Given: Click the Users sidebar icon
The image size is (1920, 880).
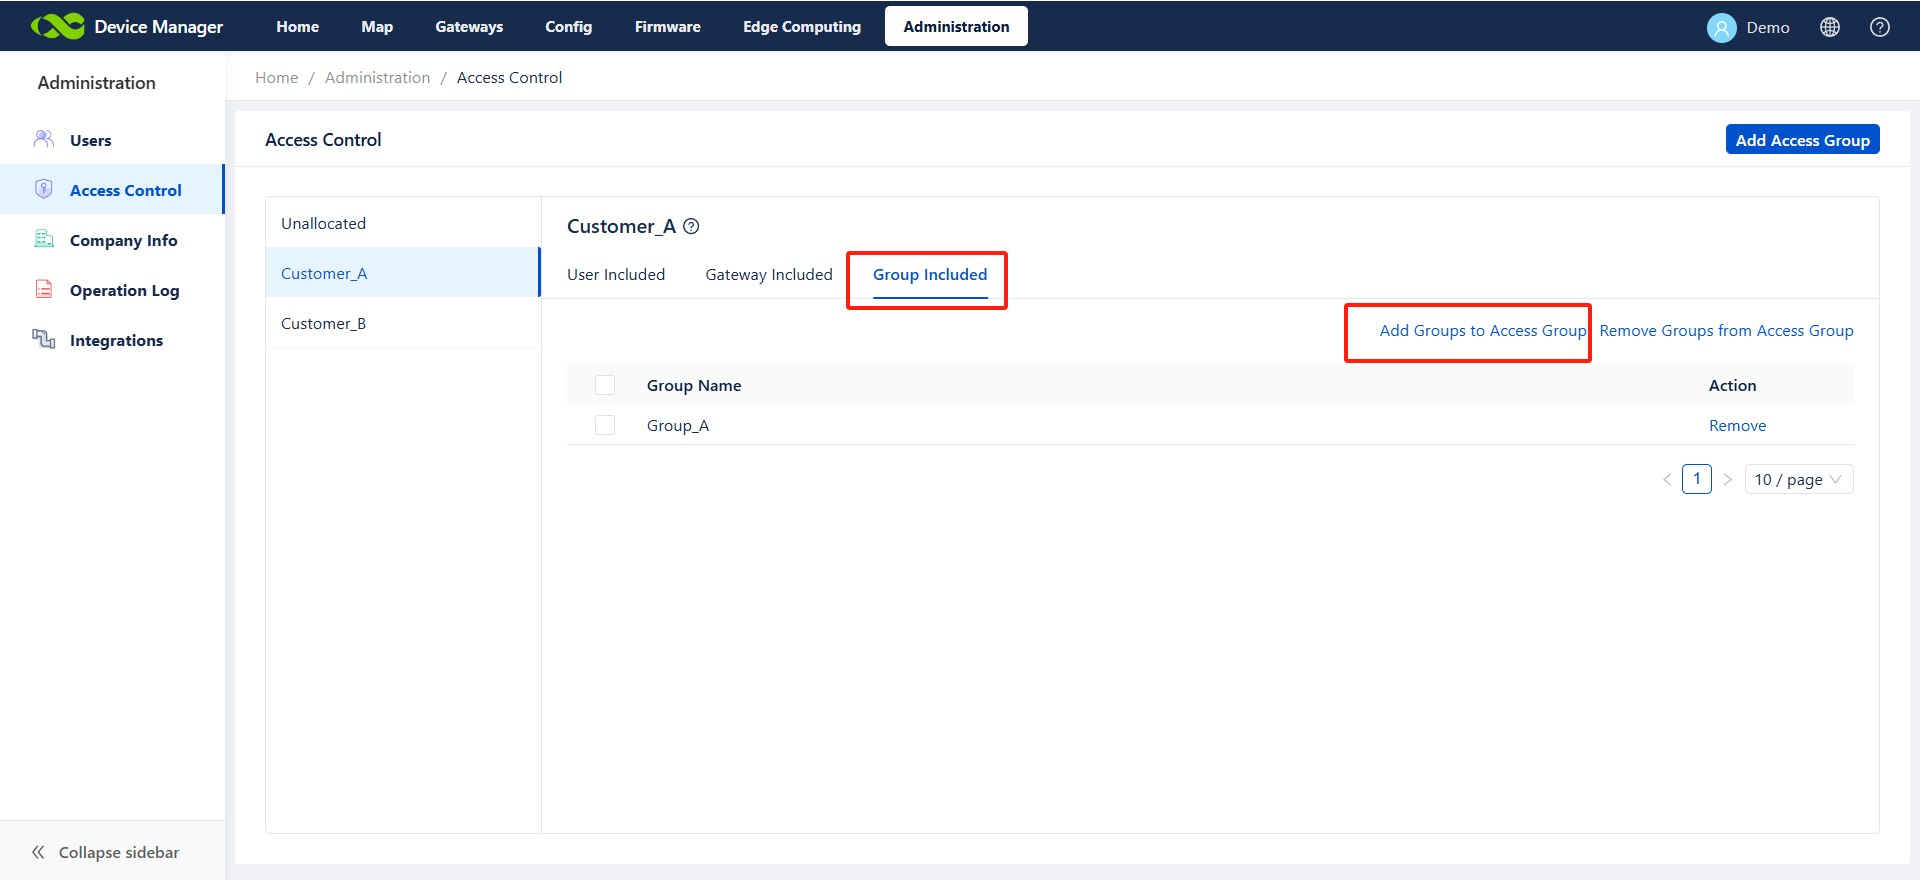Looking at the screenshot, I should [x=44, y=140].
